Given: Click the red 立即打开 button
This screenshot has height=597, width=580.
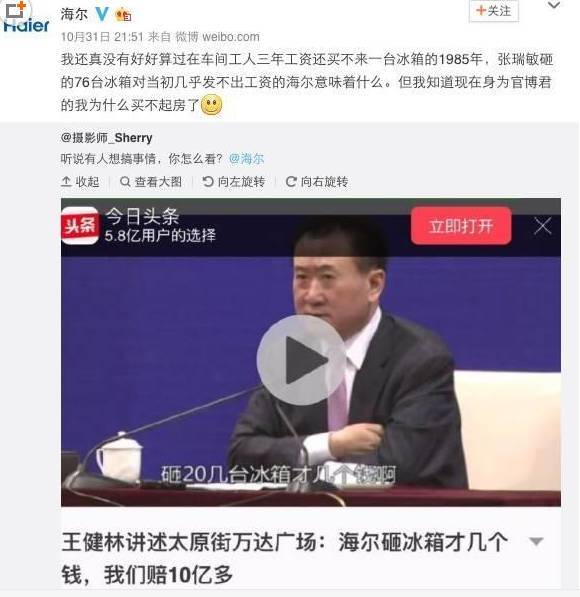Looking at the screenshot, I should 461,226.
